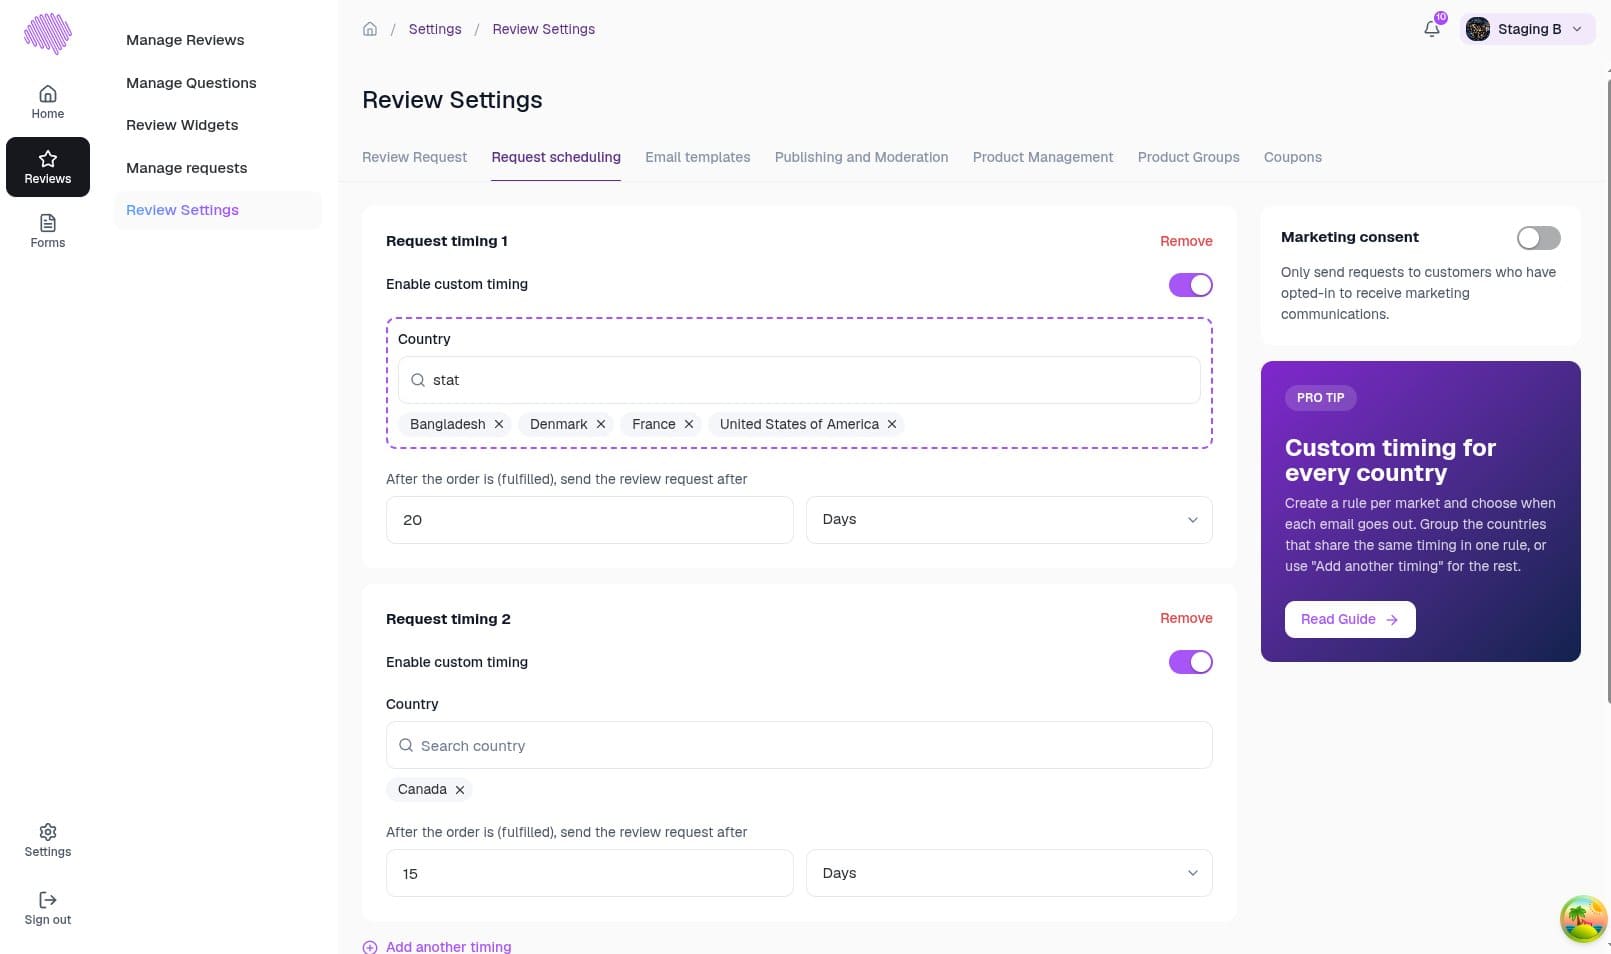Remove Denmark country tag
The height and width of the screenshot is (954, 1611).
(x=601, y=424)
